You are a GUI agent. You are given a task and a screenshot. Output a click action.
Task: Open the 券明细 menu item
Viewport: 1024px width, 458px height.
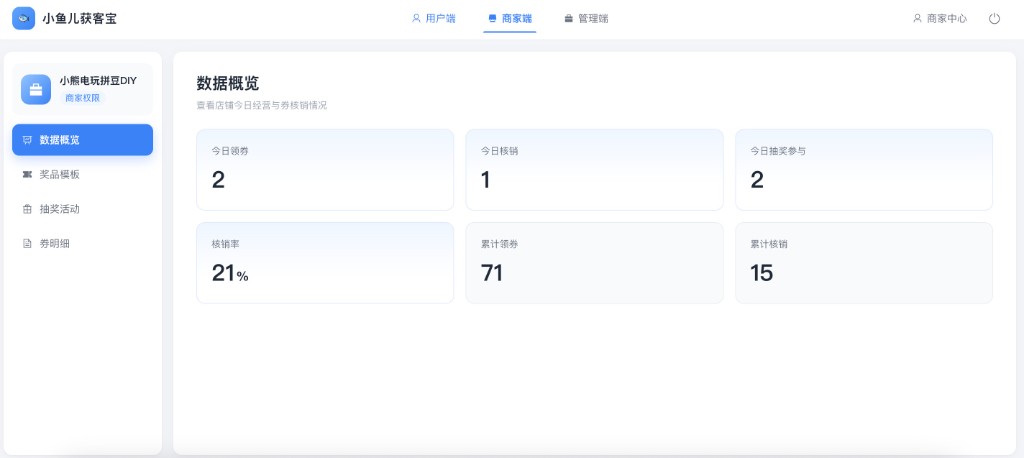[82, 244]
